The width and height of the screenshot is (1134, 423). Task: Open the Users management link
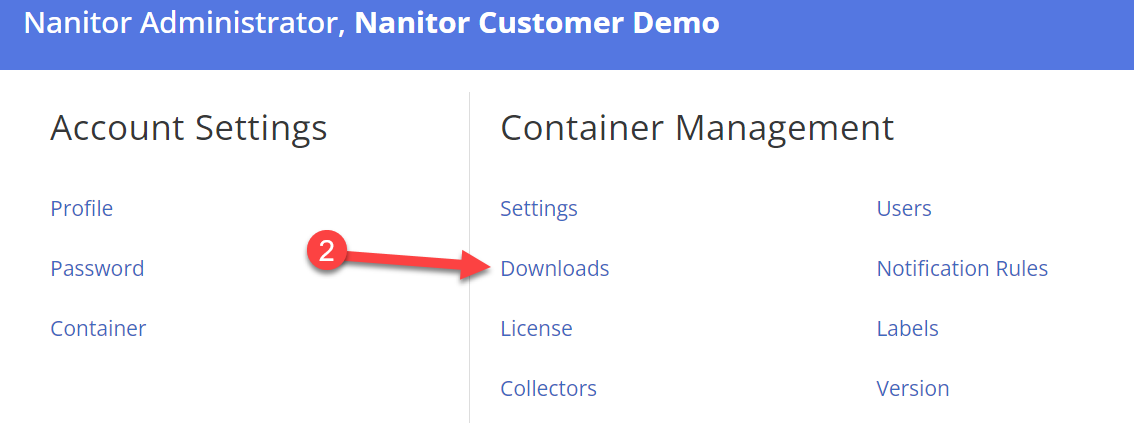click(x=903, y=208)
